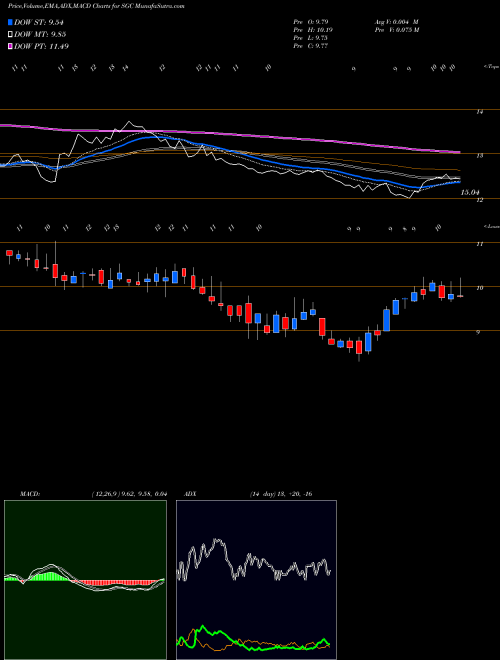Select the 'DOW ST: 9.54' legend label

(38, 22)
